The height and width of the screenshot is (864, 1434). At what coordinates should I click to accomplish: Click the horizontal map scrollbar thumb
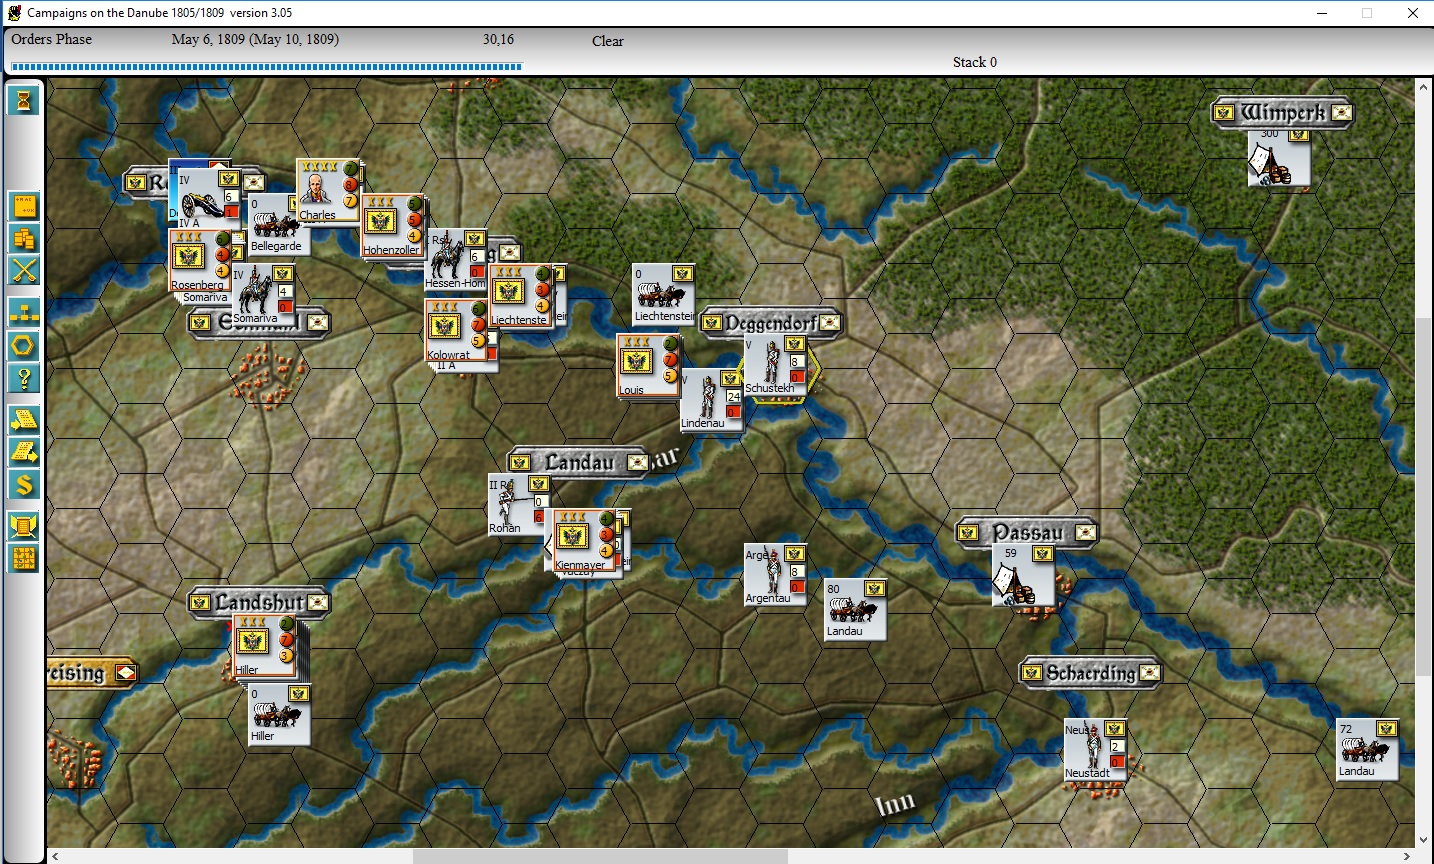[600, 856]
